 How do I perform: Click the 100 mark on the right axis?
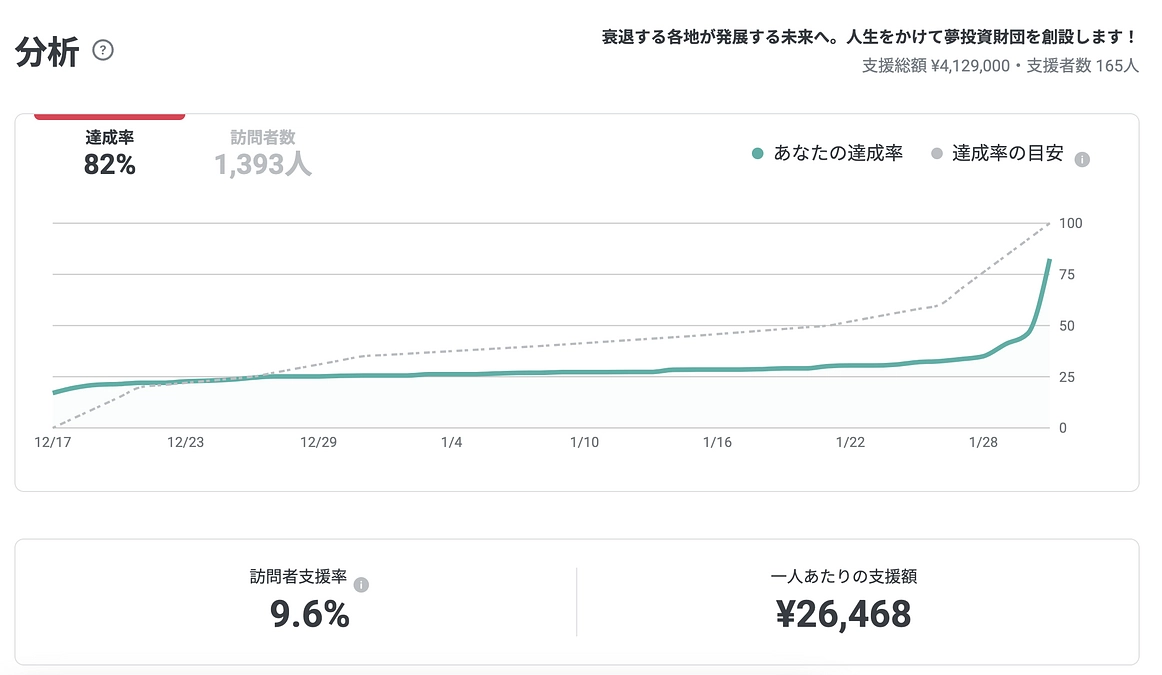pyautogui.click(x=1071, y=223)
